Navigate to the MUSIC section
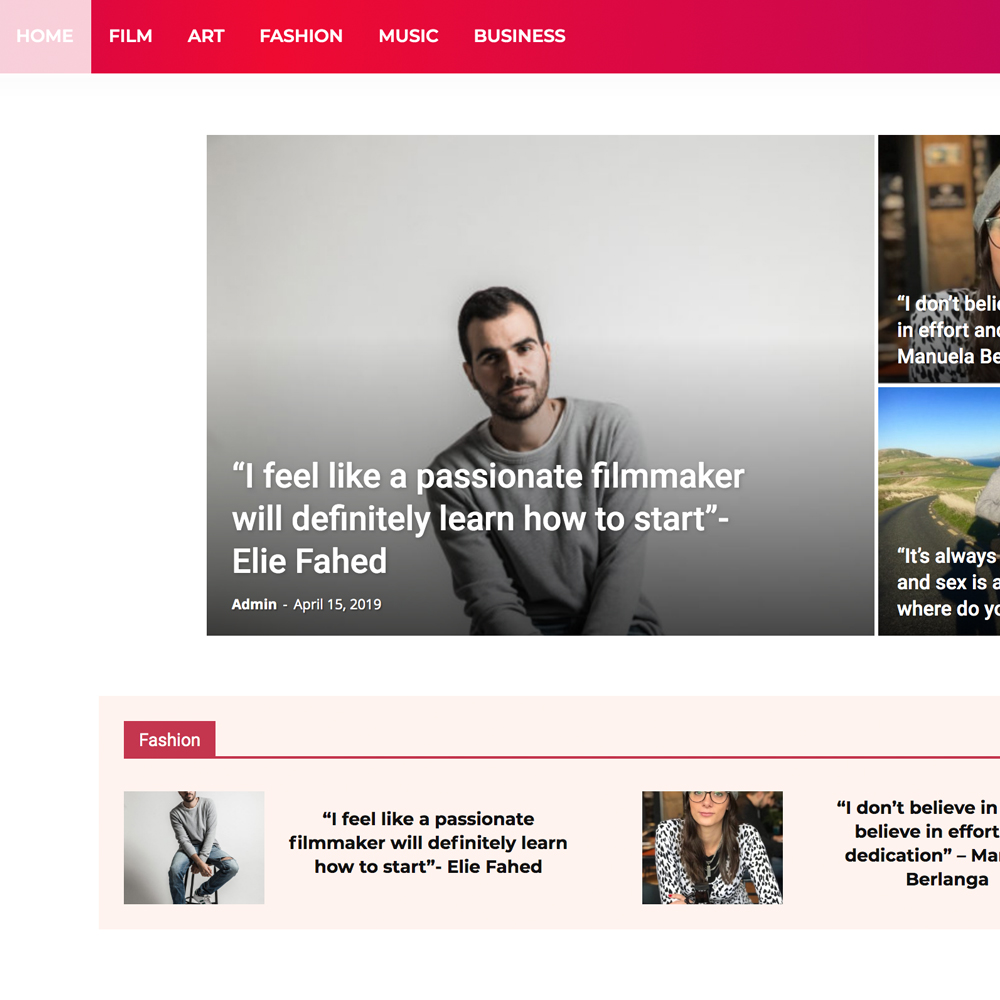 point(408,36)
